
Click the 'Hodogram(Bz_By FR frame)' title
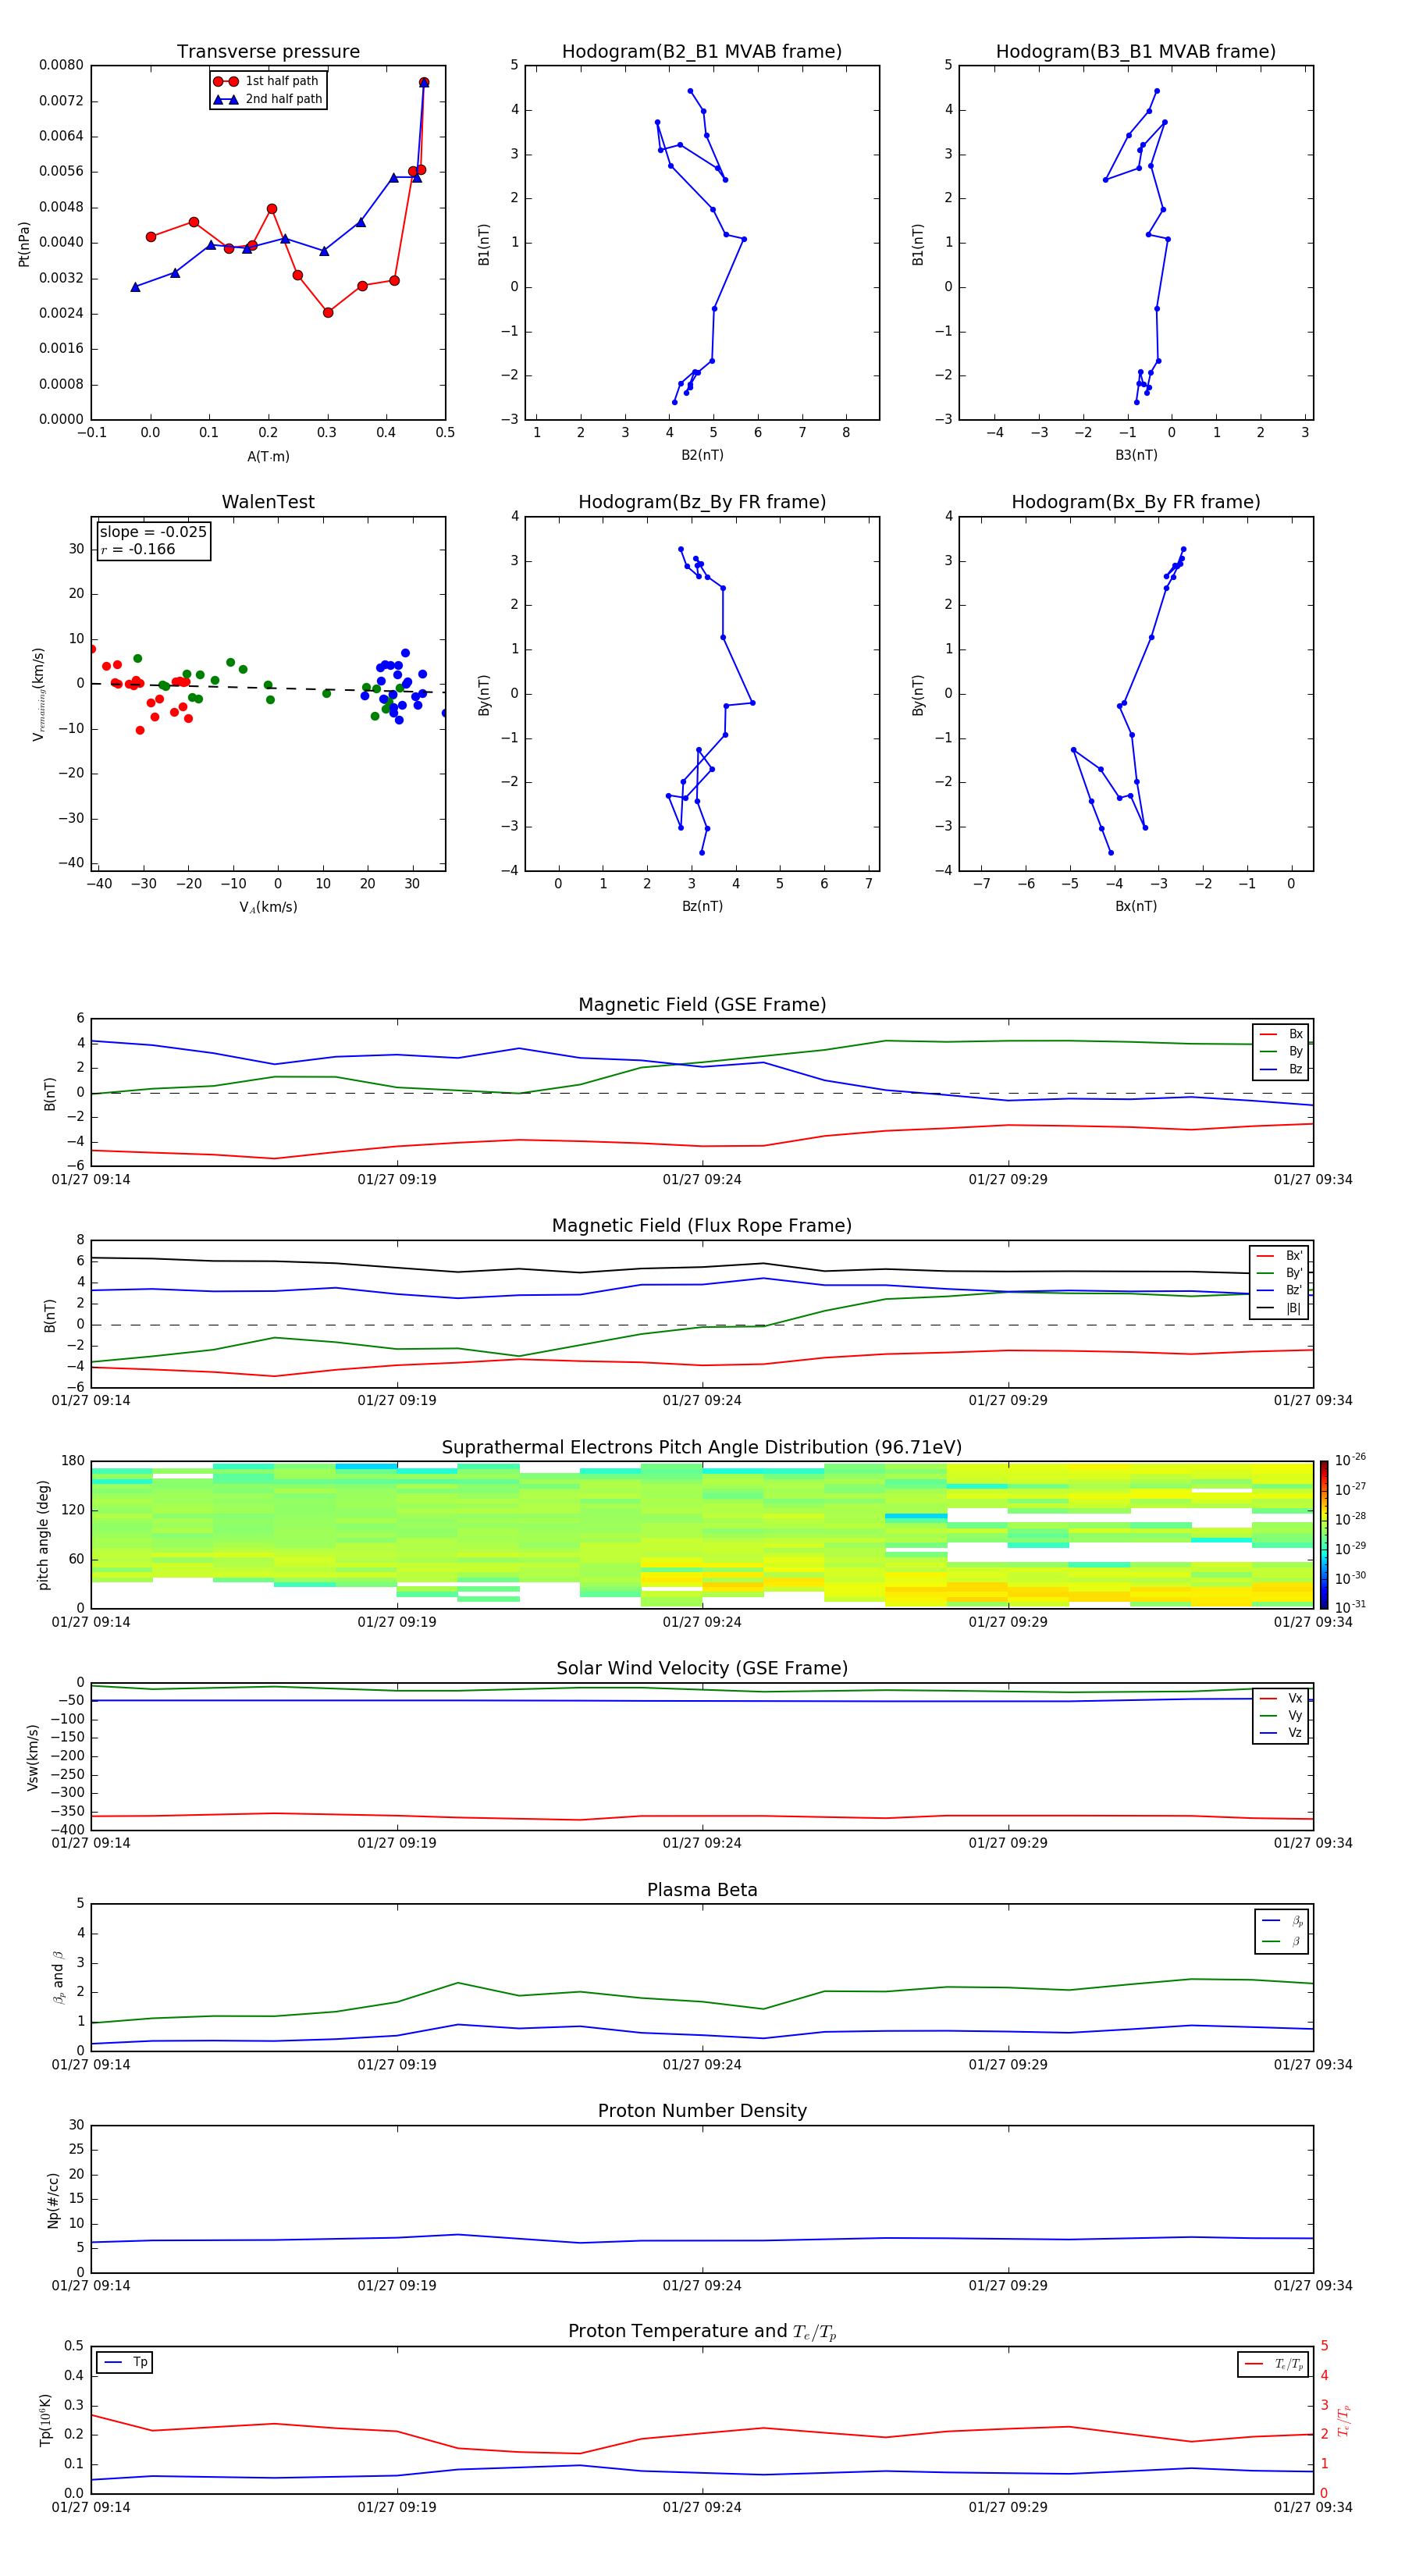[702, 502]
